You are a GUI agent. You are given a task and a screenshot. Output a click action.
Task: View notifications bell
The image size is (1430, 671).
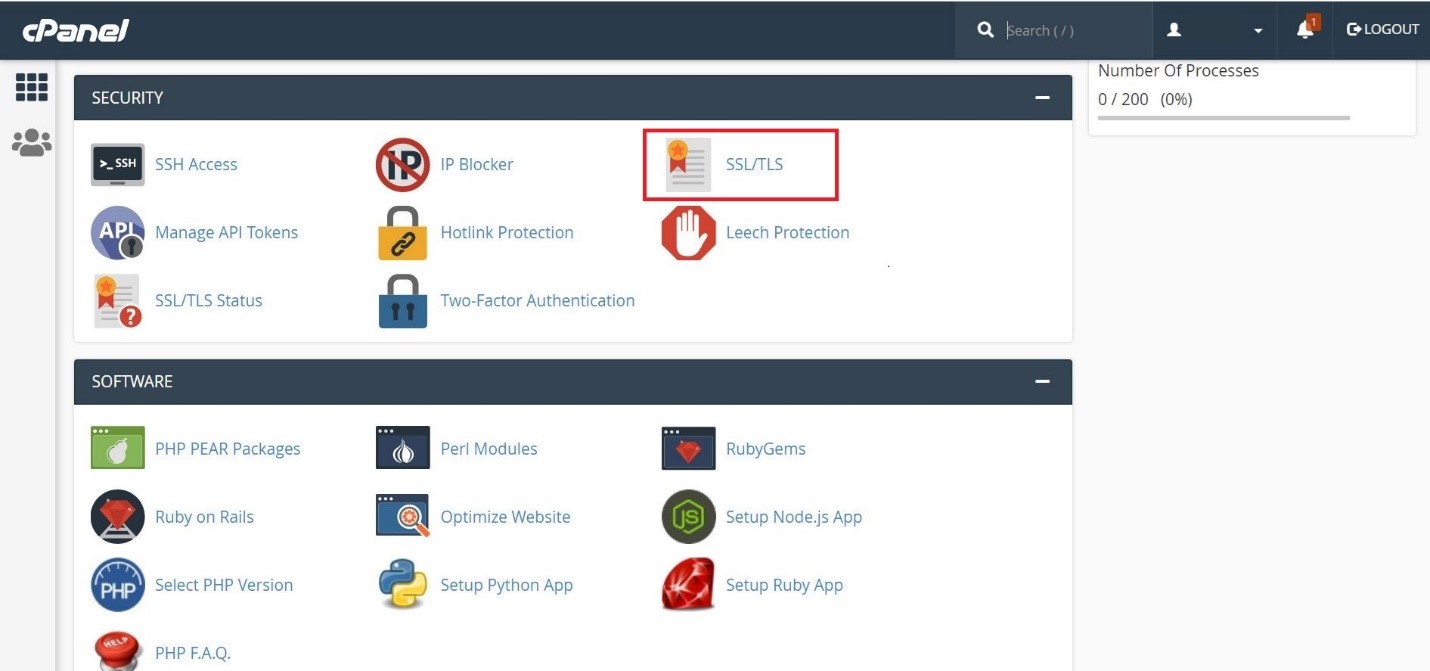click(1306, 29)
